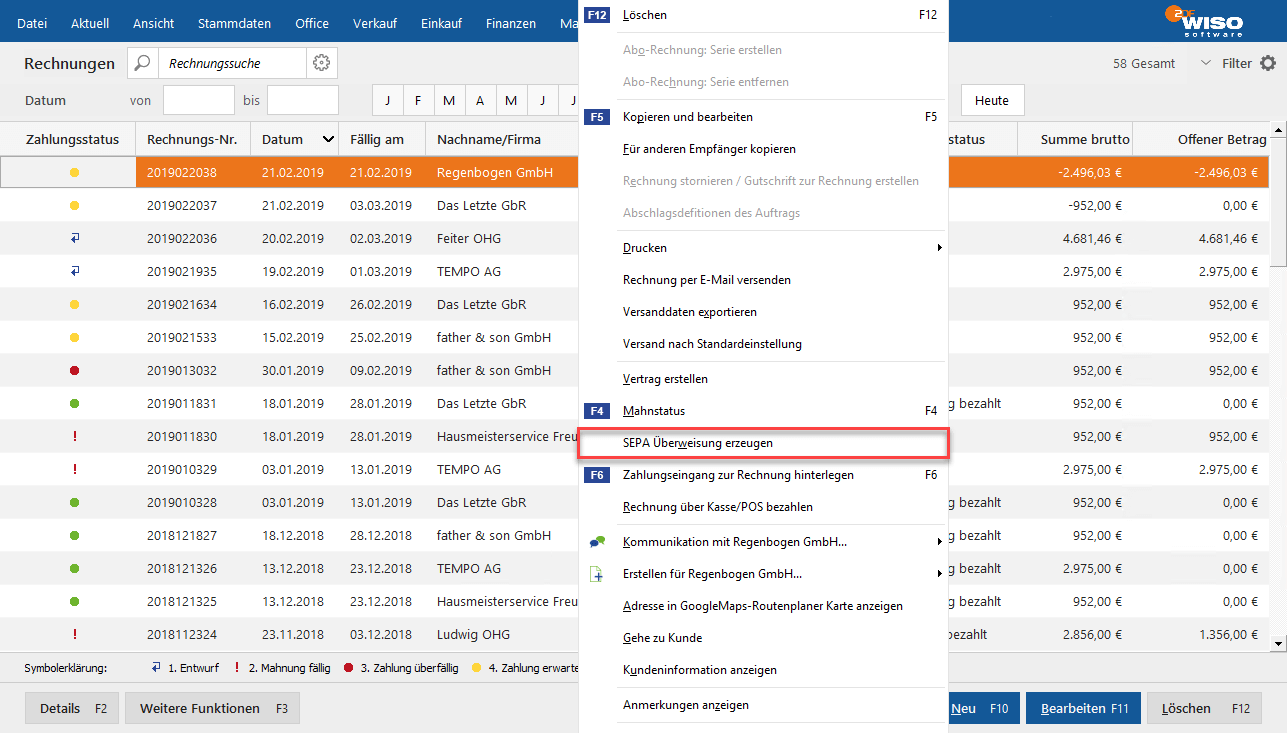The width and height of the screenshot is (1287, 733).
Task: Click draft arrow icon of invoice 2019021935
Action: [x=74, y=272]
